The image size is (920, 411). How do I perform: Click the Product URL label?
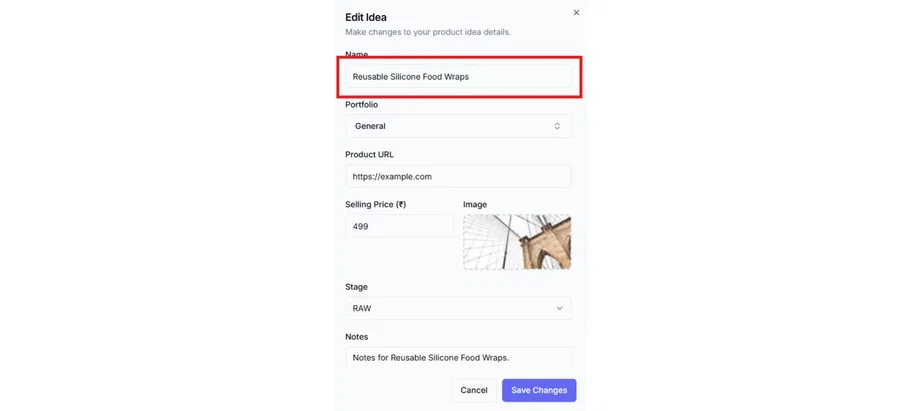[370, 154]
